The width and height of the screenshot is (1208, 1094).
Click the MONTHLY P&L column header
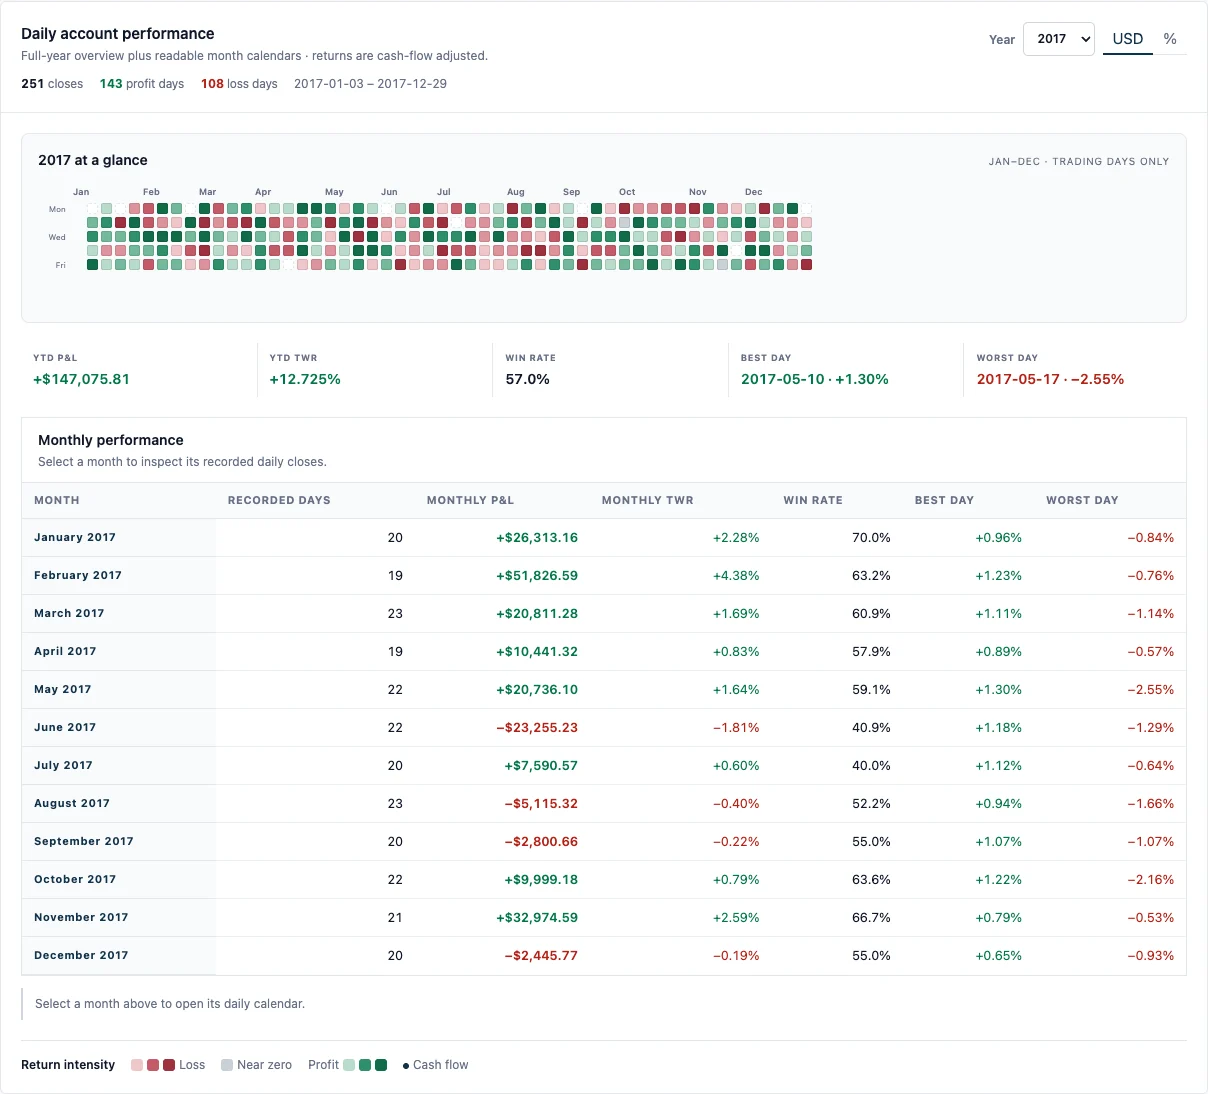(470, 501)
